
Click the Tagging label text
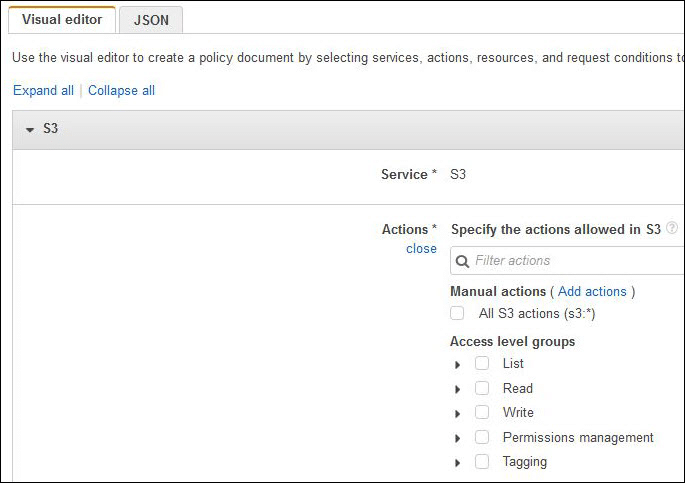coord(525,462)
